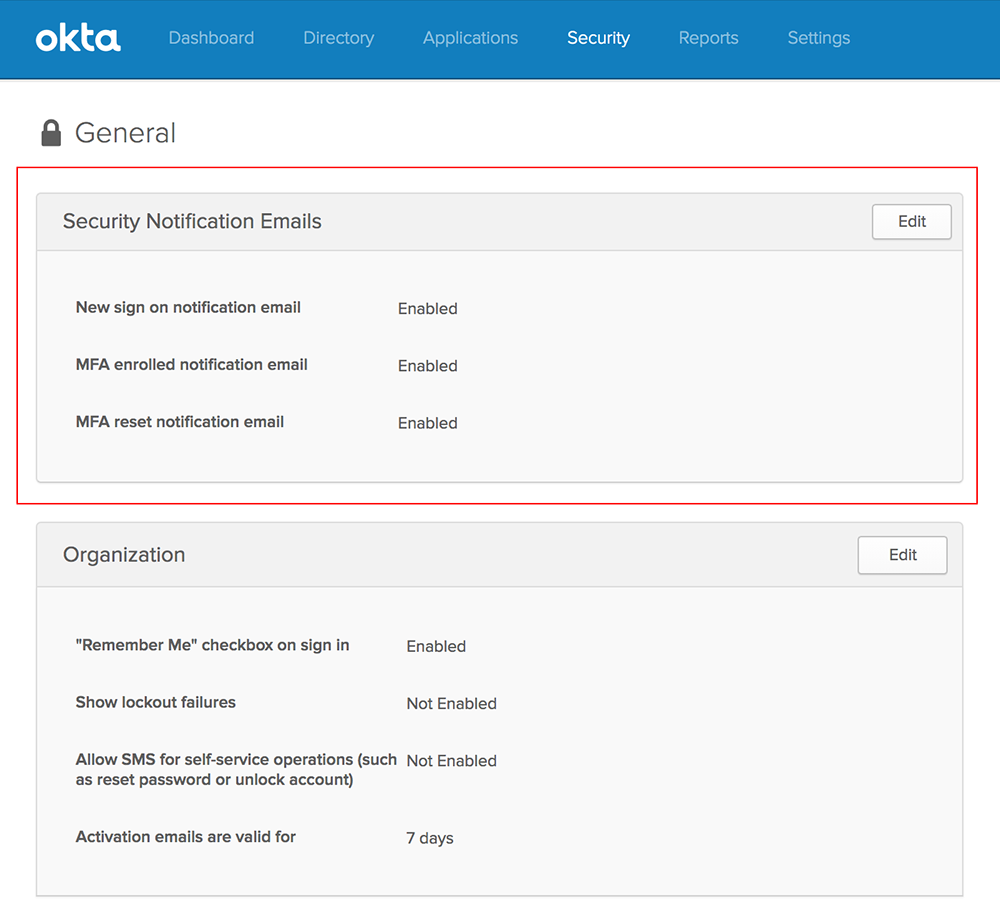Open the Applications menu
The height and width of the screenshot is (913, 1000).
click(x=471, y=38)
